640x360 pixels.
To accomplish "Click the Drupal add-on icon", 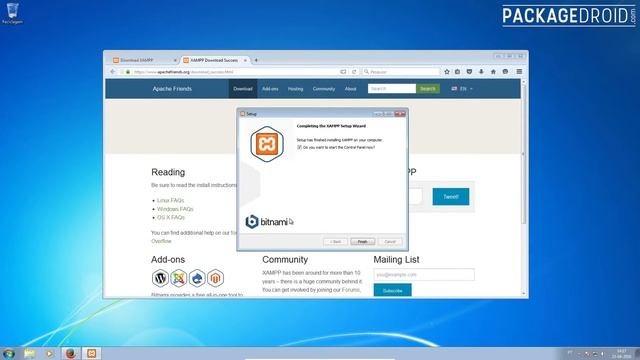I will (197, 278).
